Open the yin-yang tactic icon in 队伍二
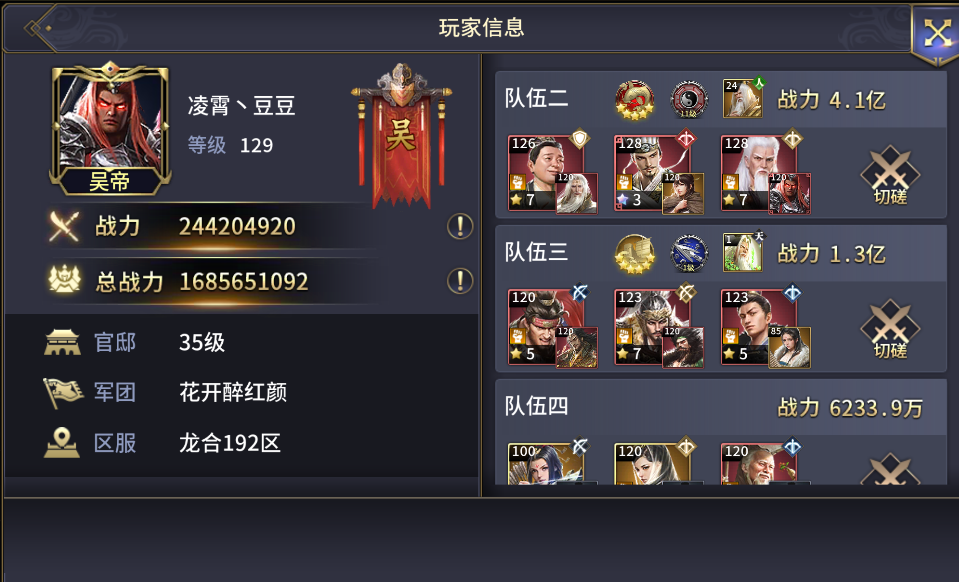This screenshot has width=959, height=582. 689,99
